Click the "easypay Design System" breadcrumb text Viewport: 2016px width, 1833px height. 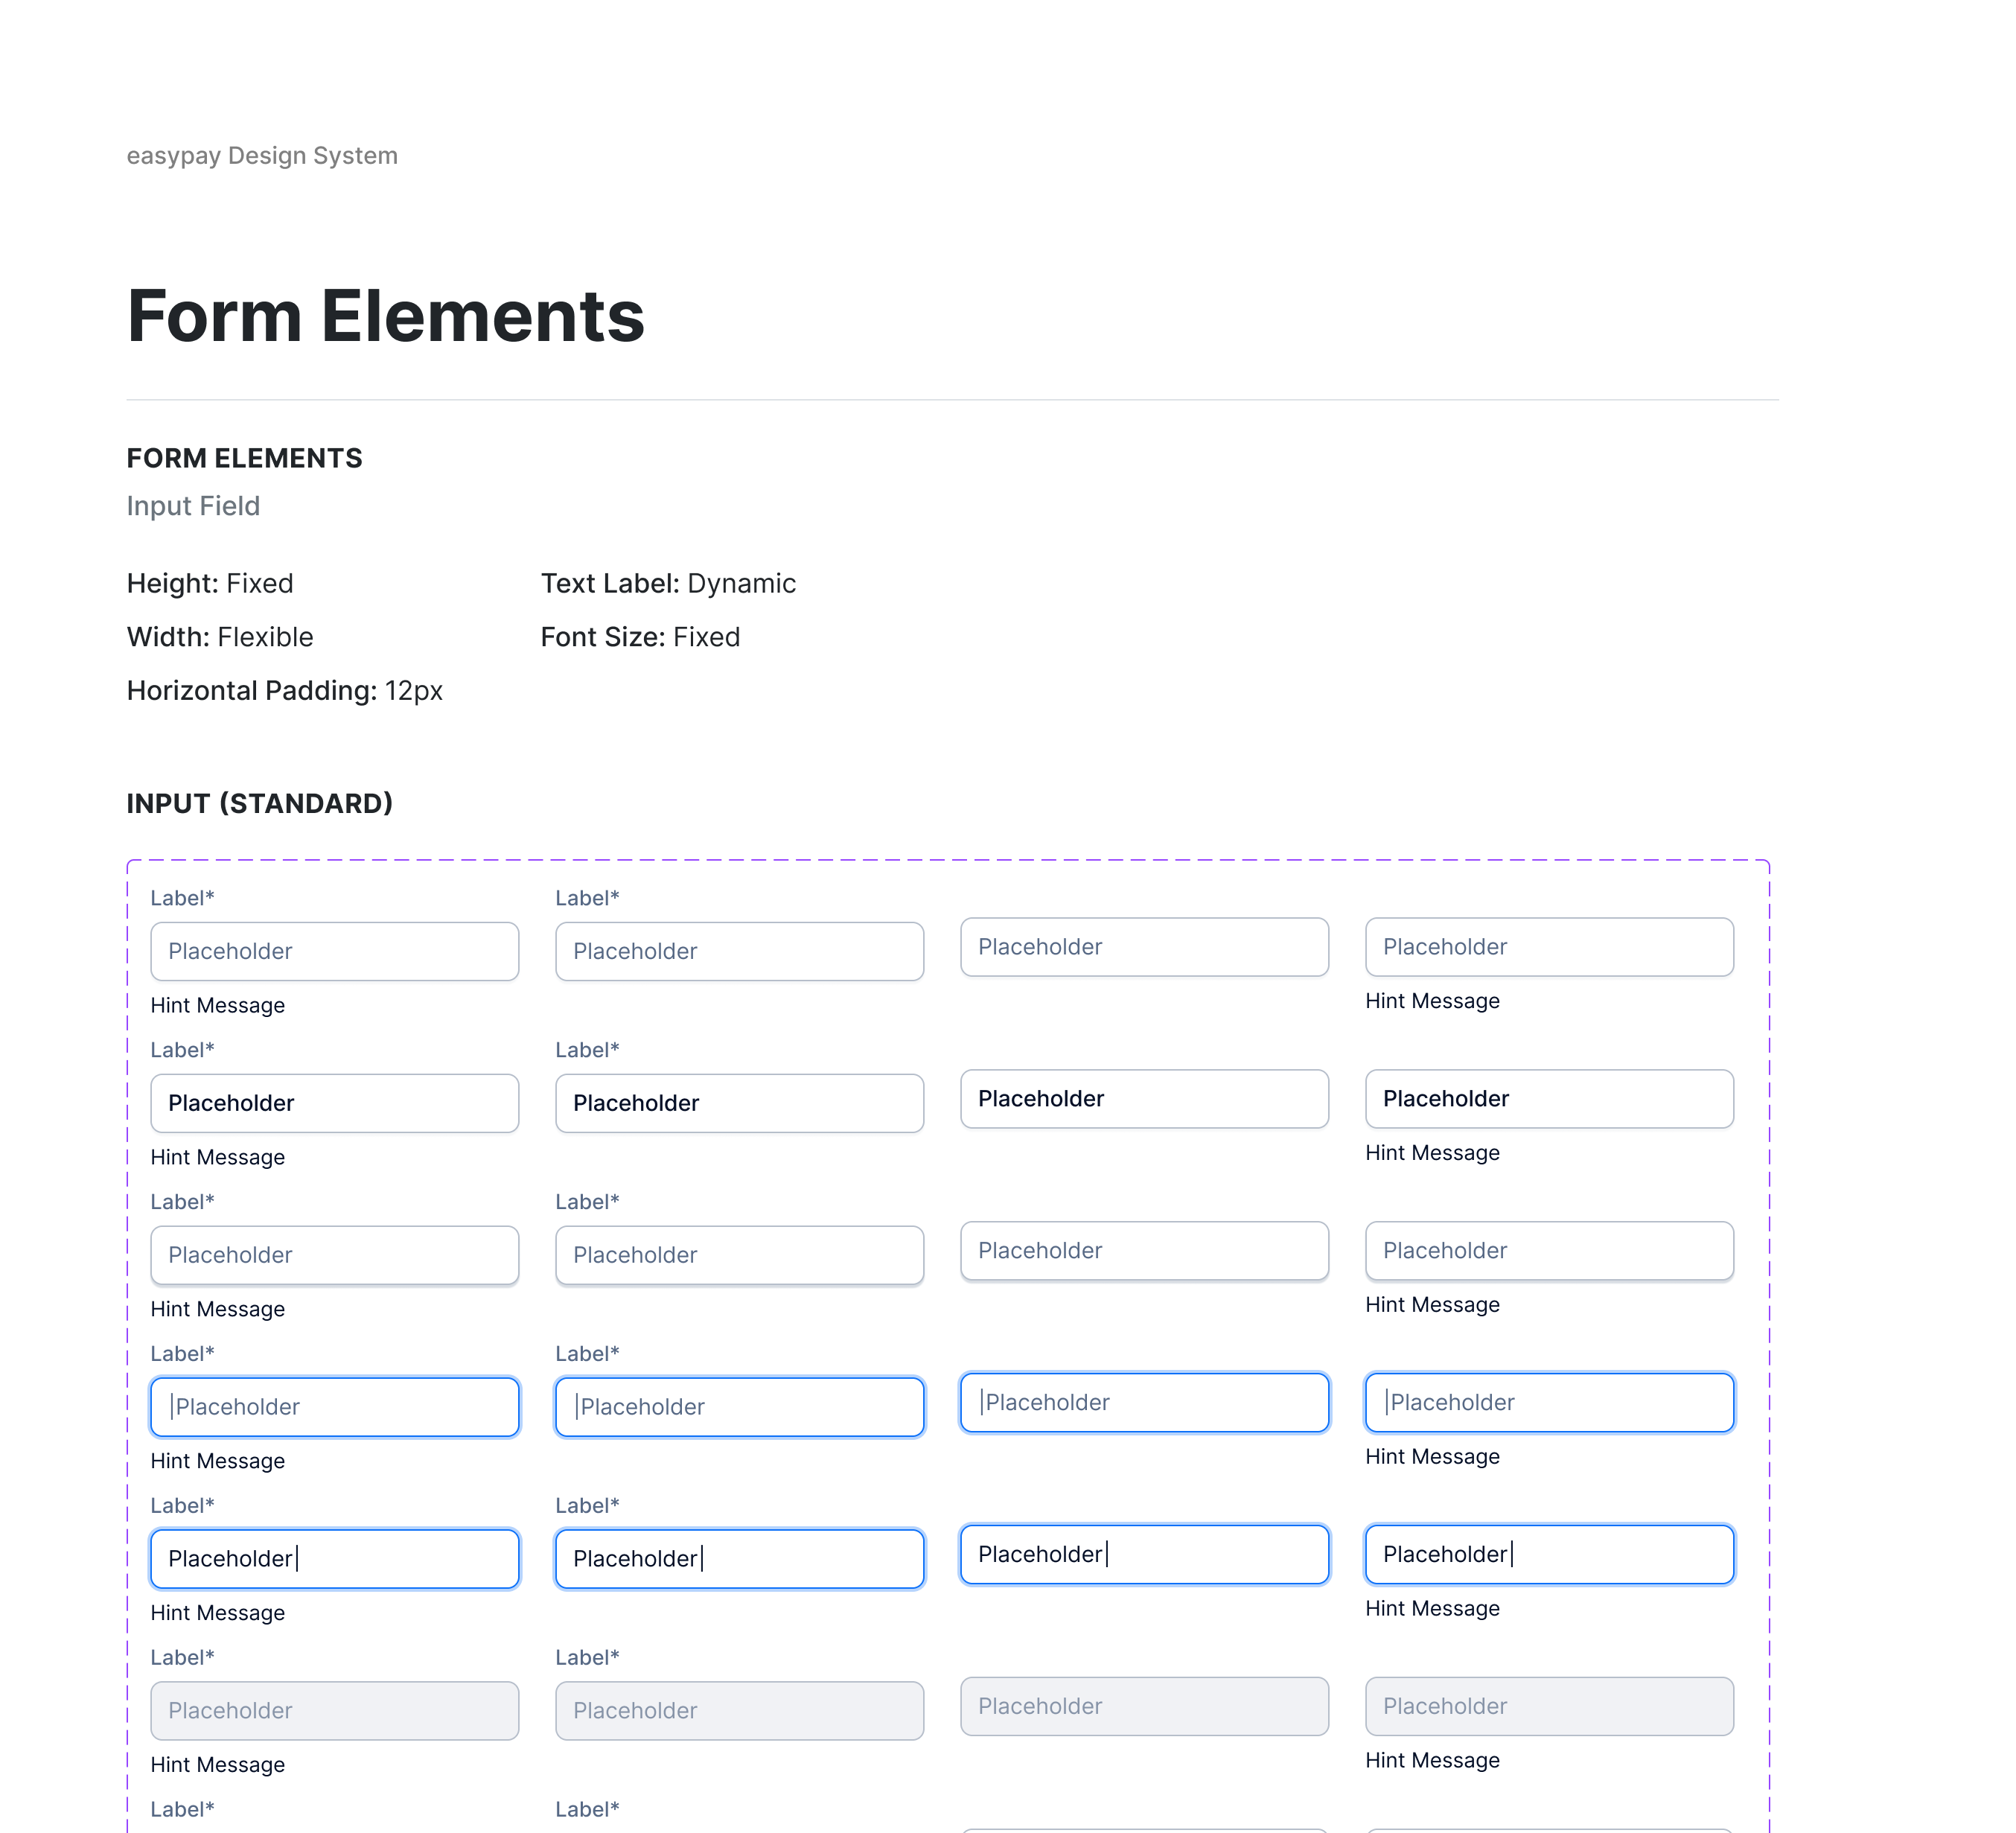(x=262, y=156)
